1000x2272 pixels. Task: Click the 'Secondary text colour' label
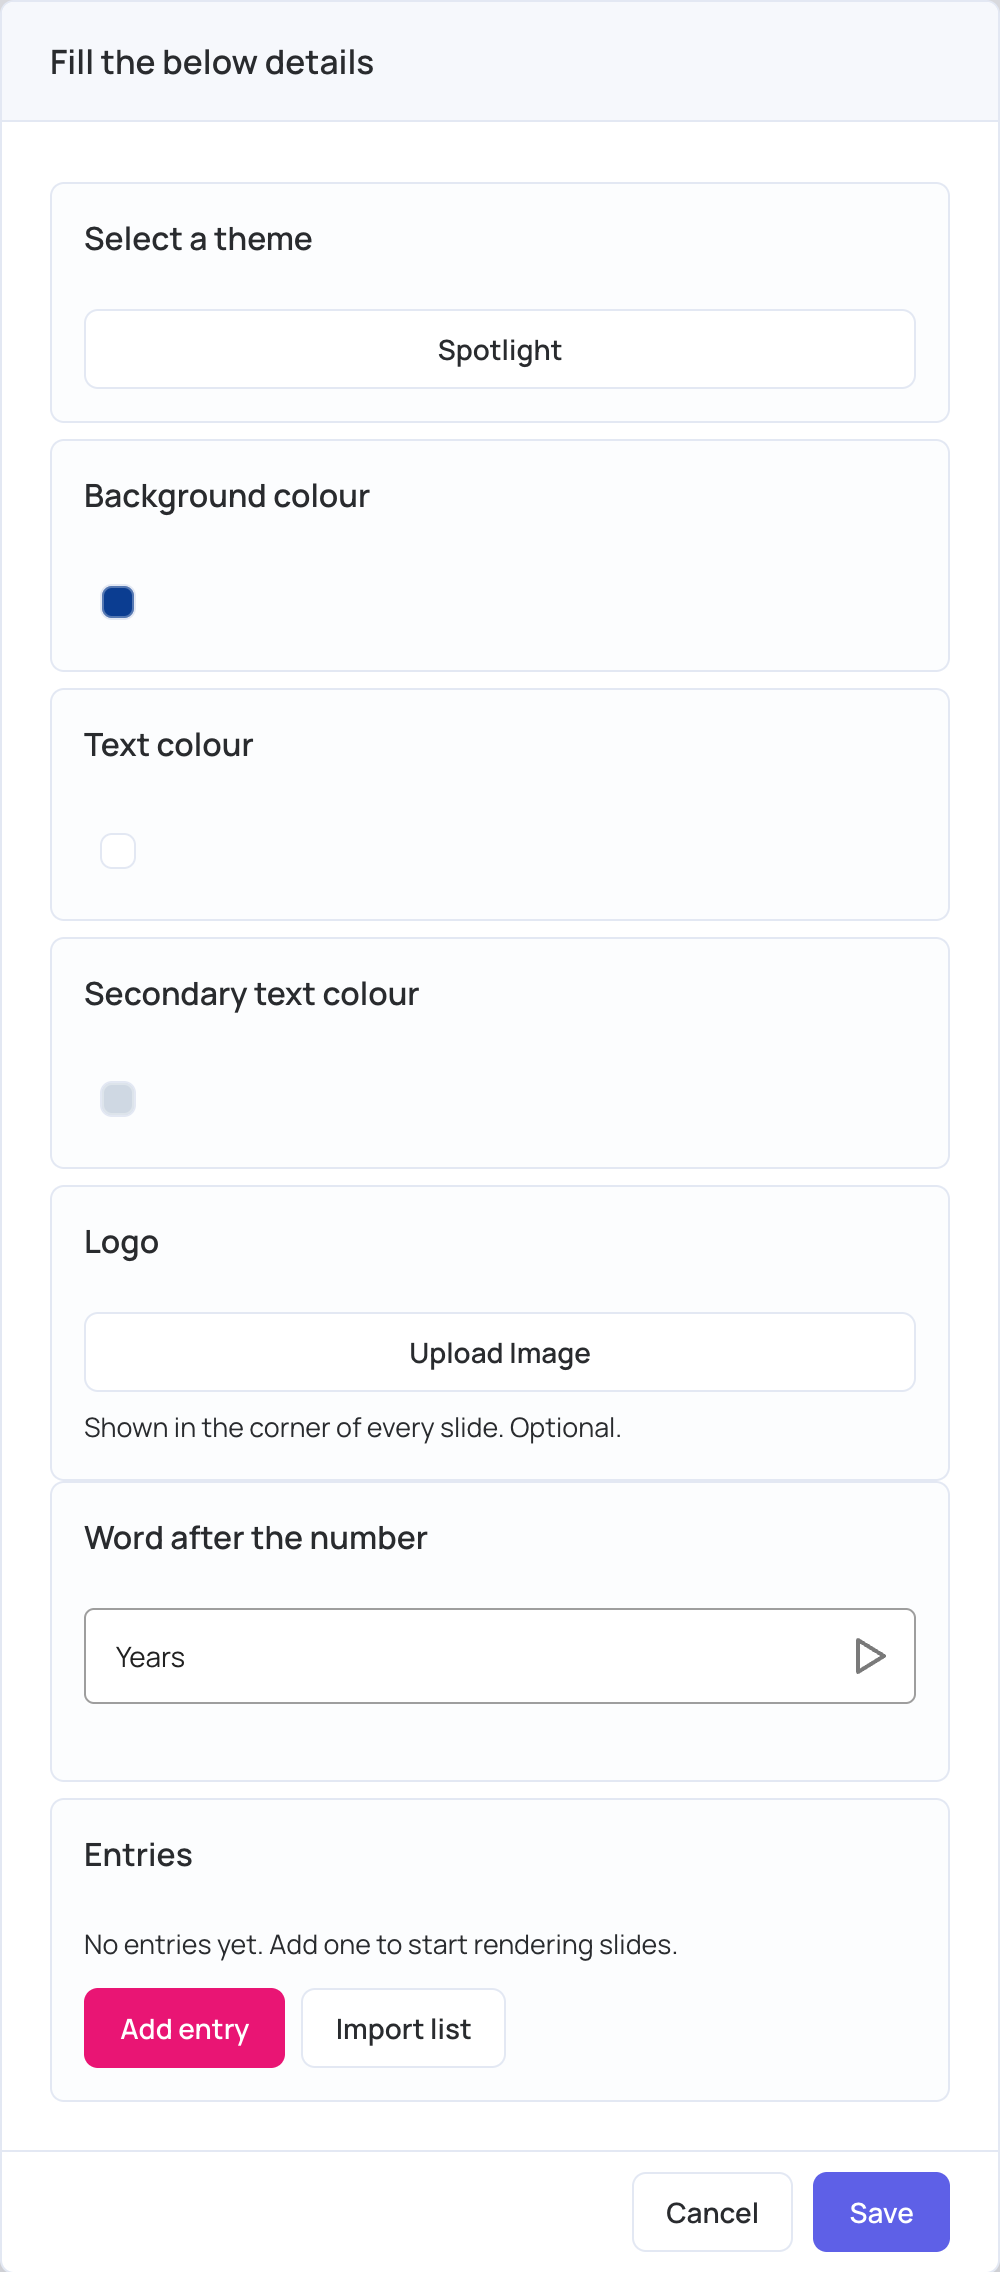251,994
